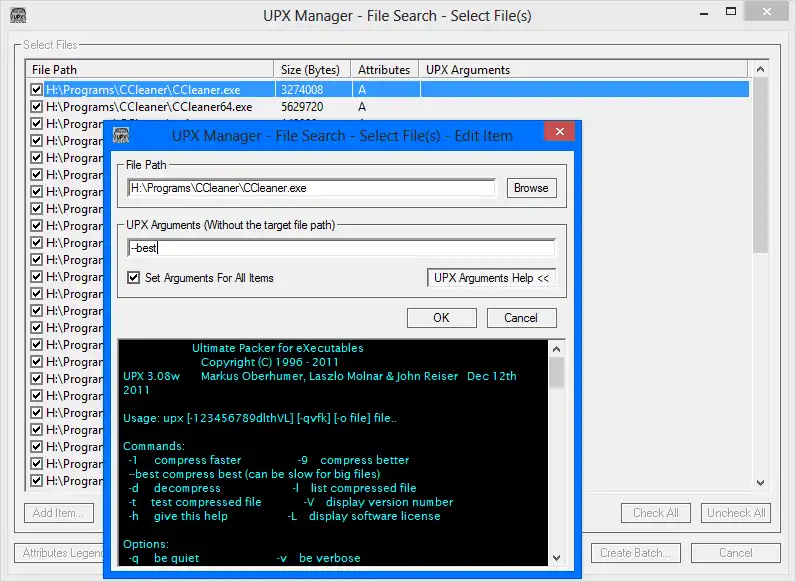Click the Attributes Legend button

60,553
